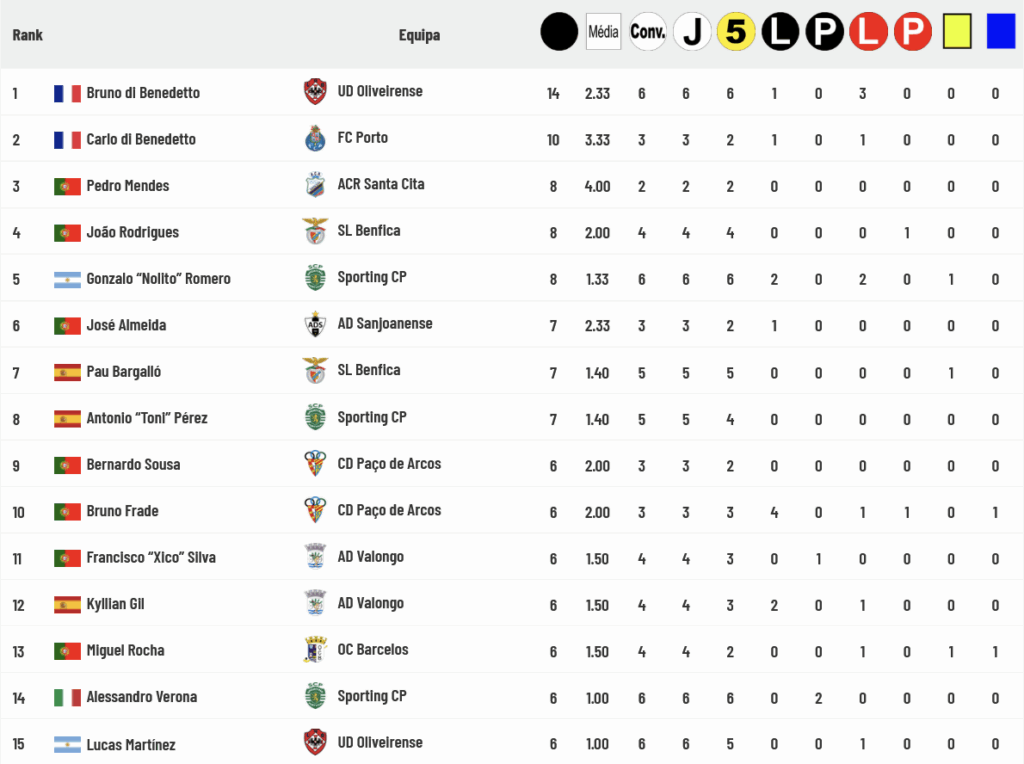Viewport: 1024px width, 764px height.
Task: Open the CD Paço de Arcos link for Bernardo Sousa
Action: [389, 464]
